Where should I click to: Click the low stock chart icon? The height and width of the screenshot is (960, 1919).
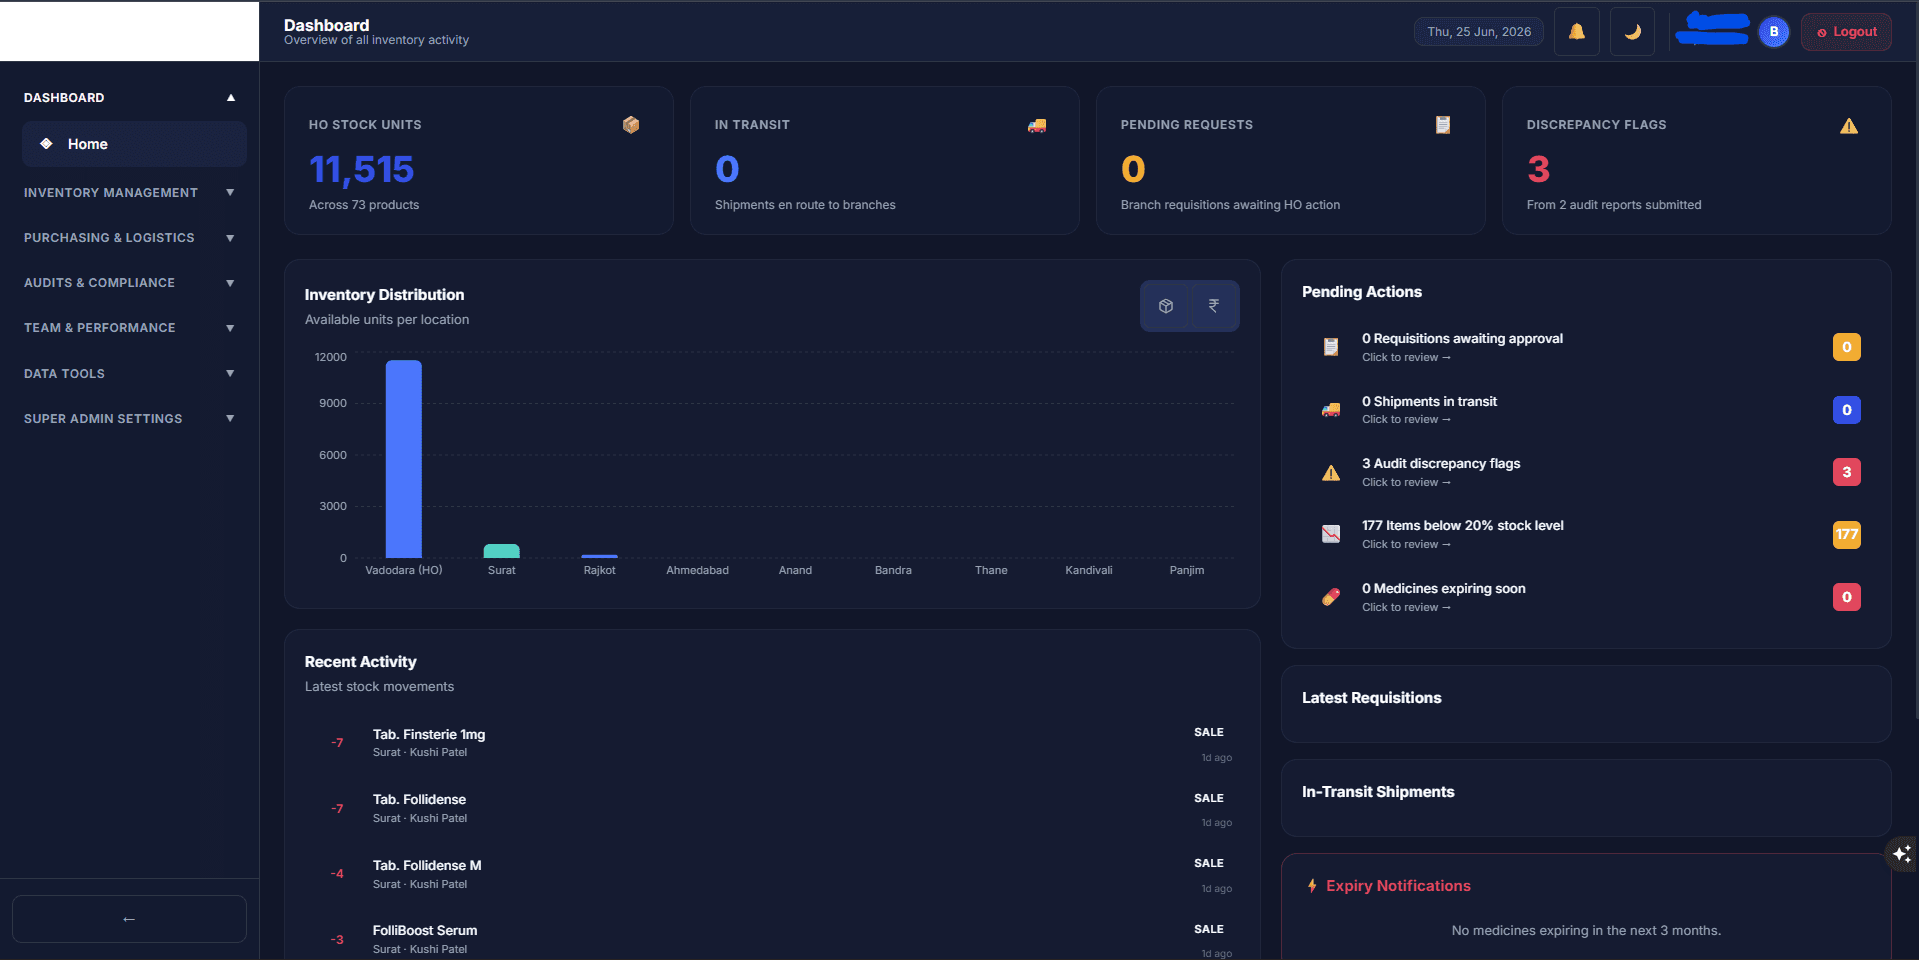coord(1331,534)
